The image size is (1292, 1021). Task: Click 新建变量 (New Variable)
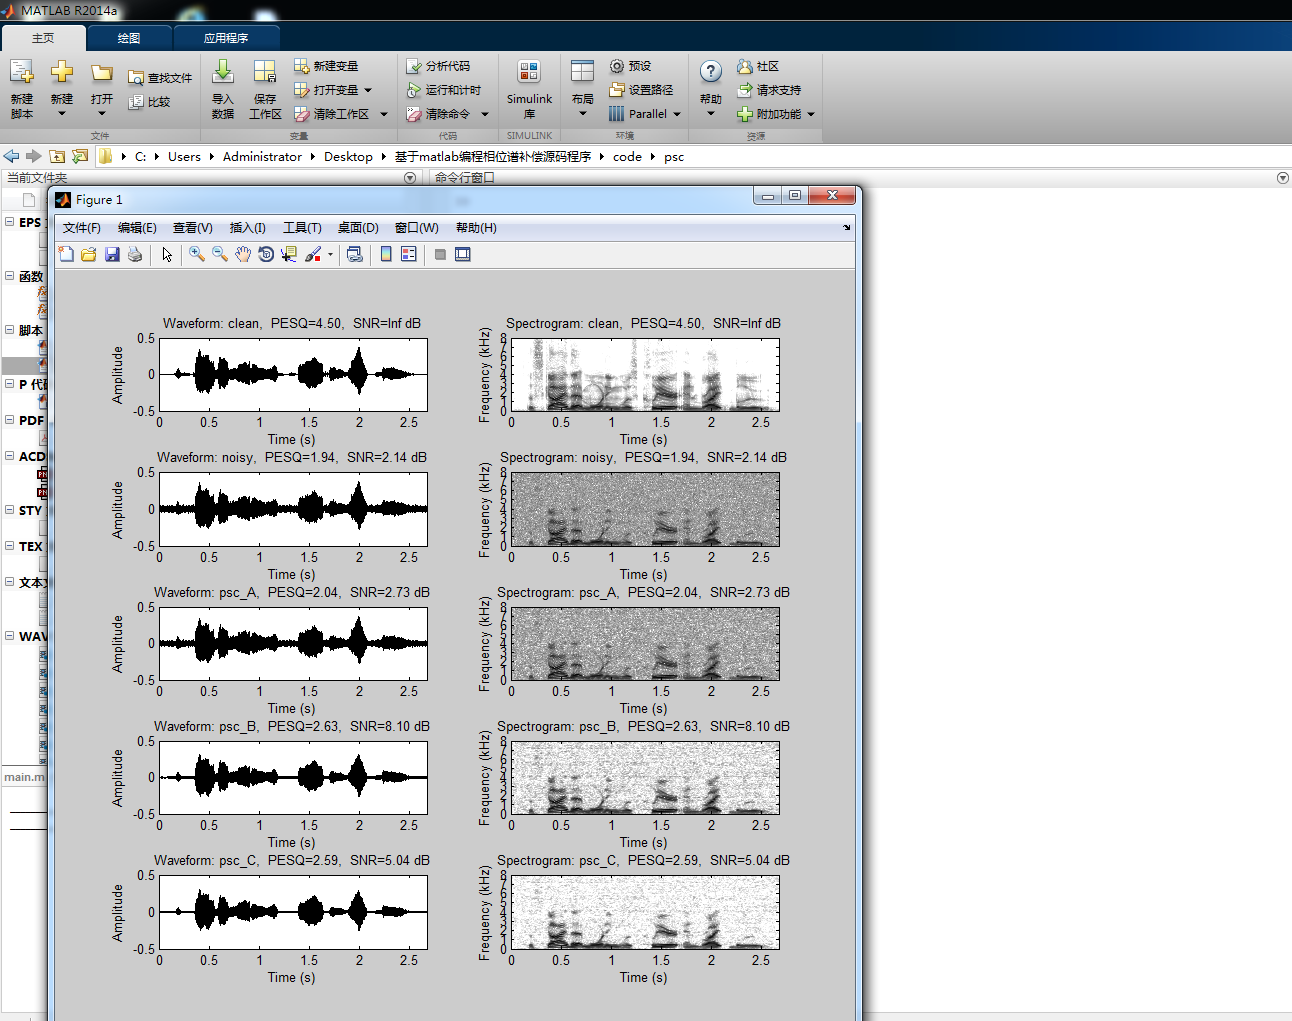326,65
